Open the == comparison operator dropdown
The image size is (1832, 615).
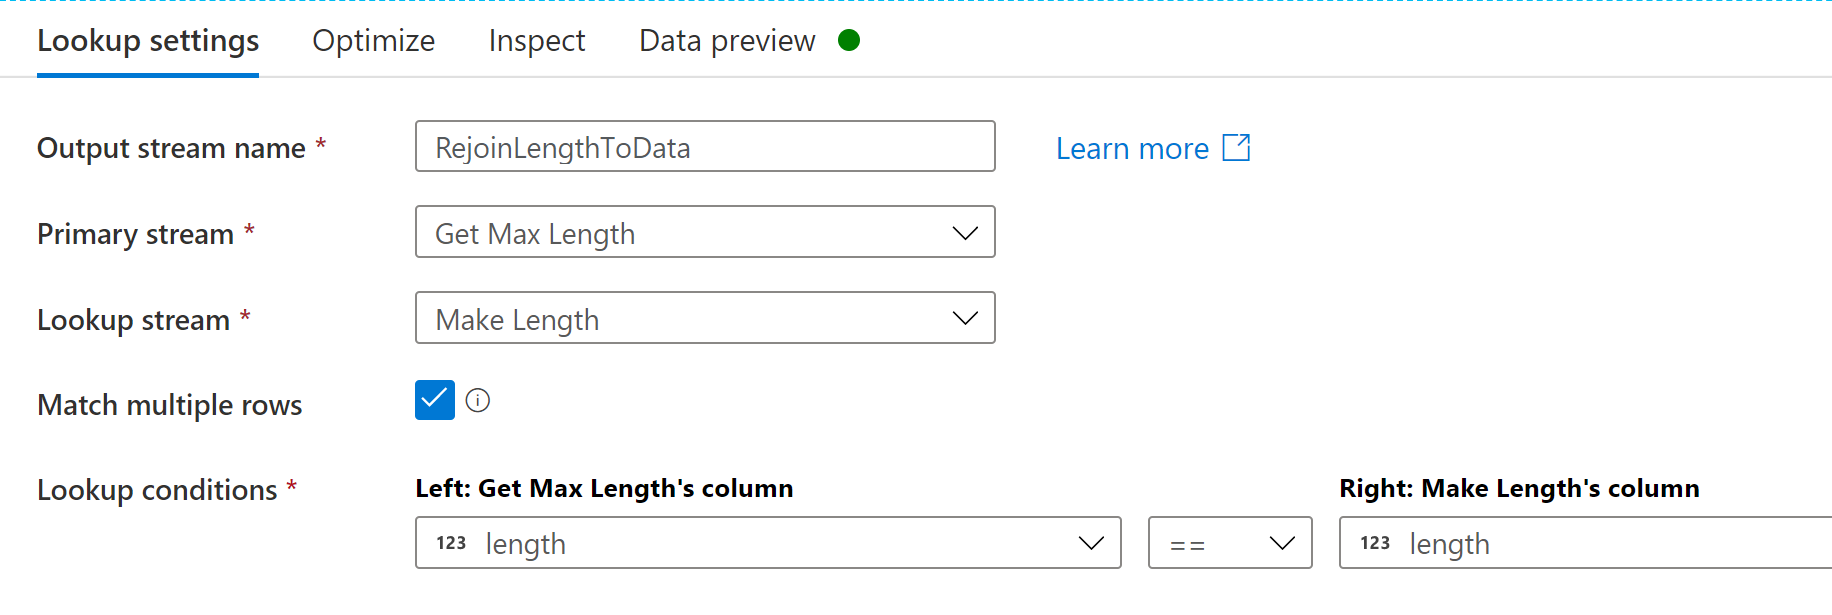[1230, 543]
